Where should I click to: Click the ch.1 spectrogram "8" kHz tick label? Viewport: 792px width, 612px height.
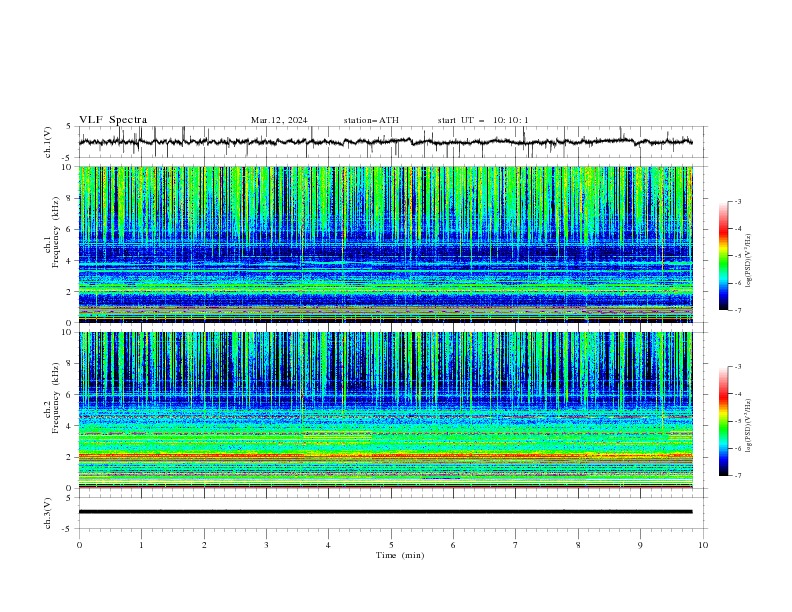pos(71,198)
